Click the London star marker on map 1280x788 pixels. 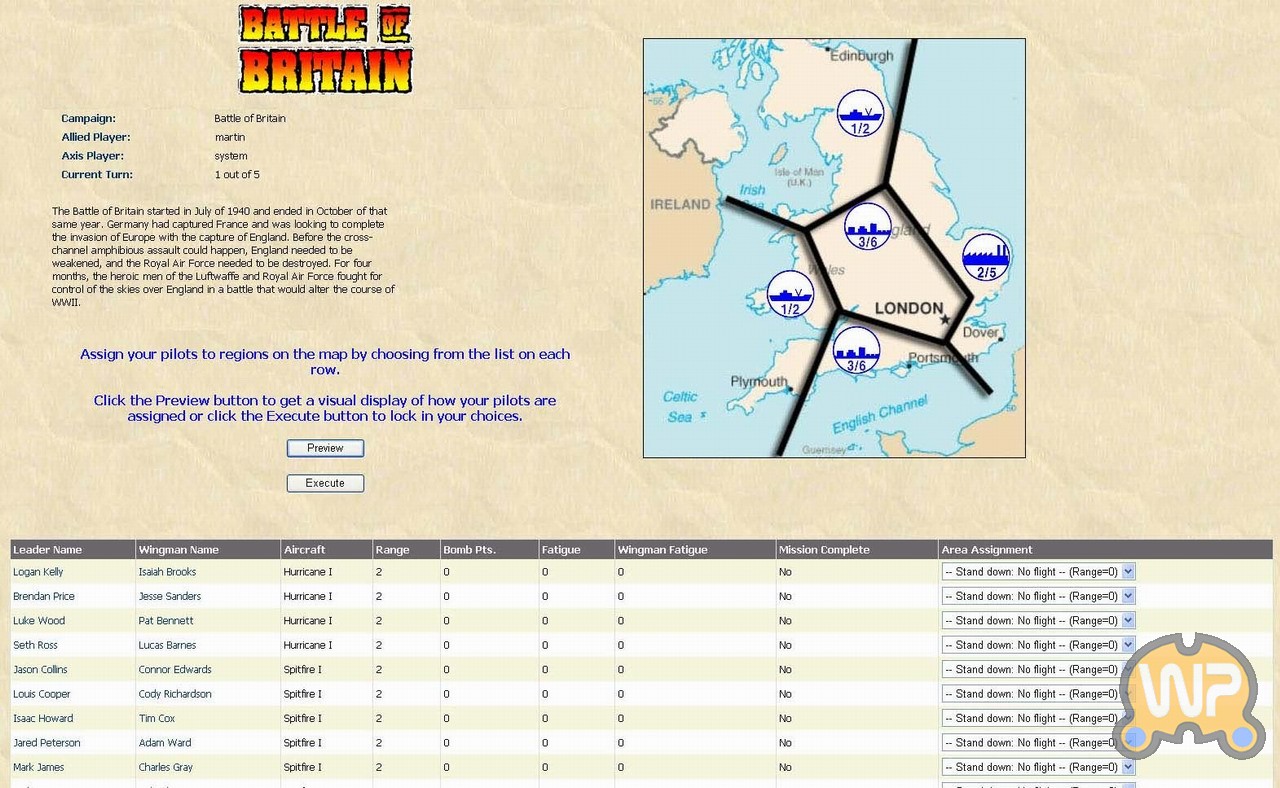point(944,320)
